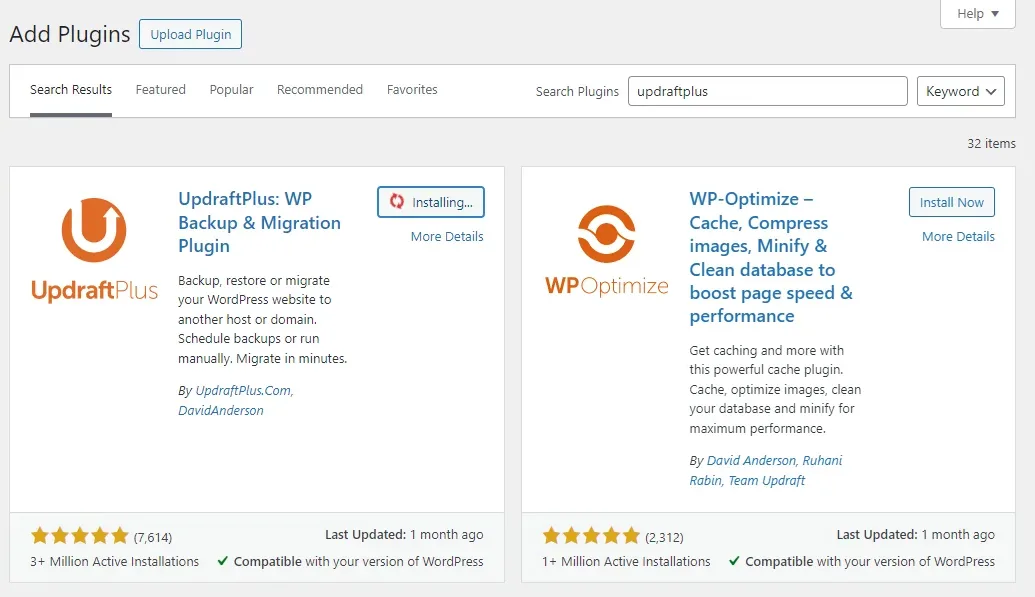Expand the Help panel dropdown

pos(978,14)
